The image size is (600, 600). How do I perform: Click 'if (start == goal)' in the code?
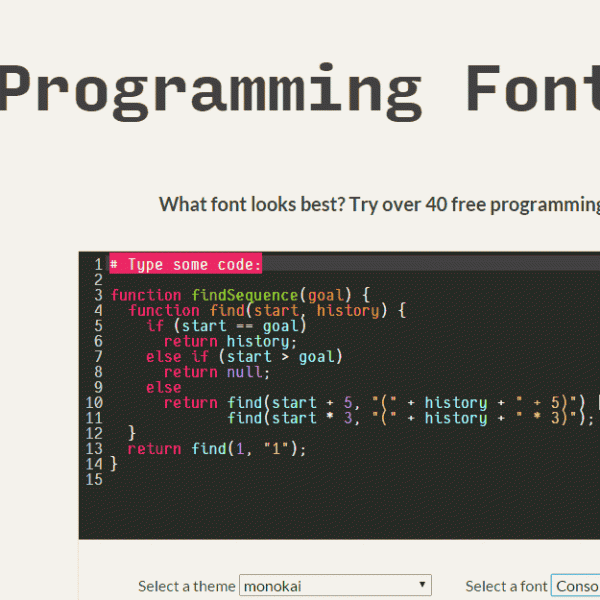[227, 326]
